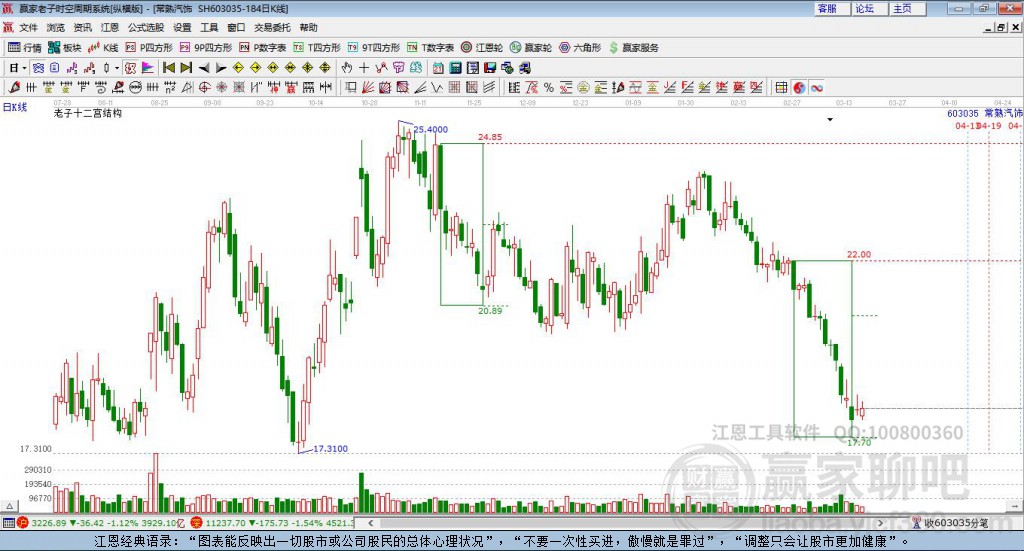This screenshot has width=1024, height=551.
Task: Move chart left with black arrow
Action: pos(204,67)
